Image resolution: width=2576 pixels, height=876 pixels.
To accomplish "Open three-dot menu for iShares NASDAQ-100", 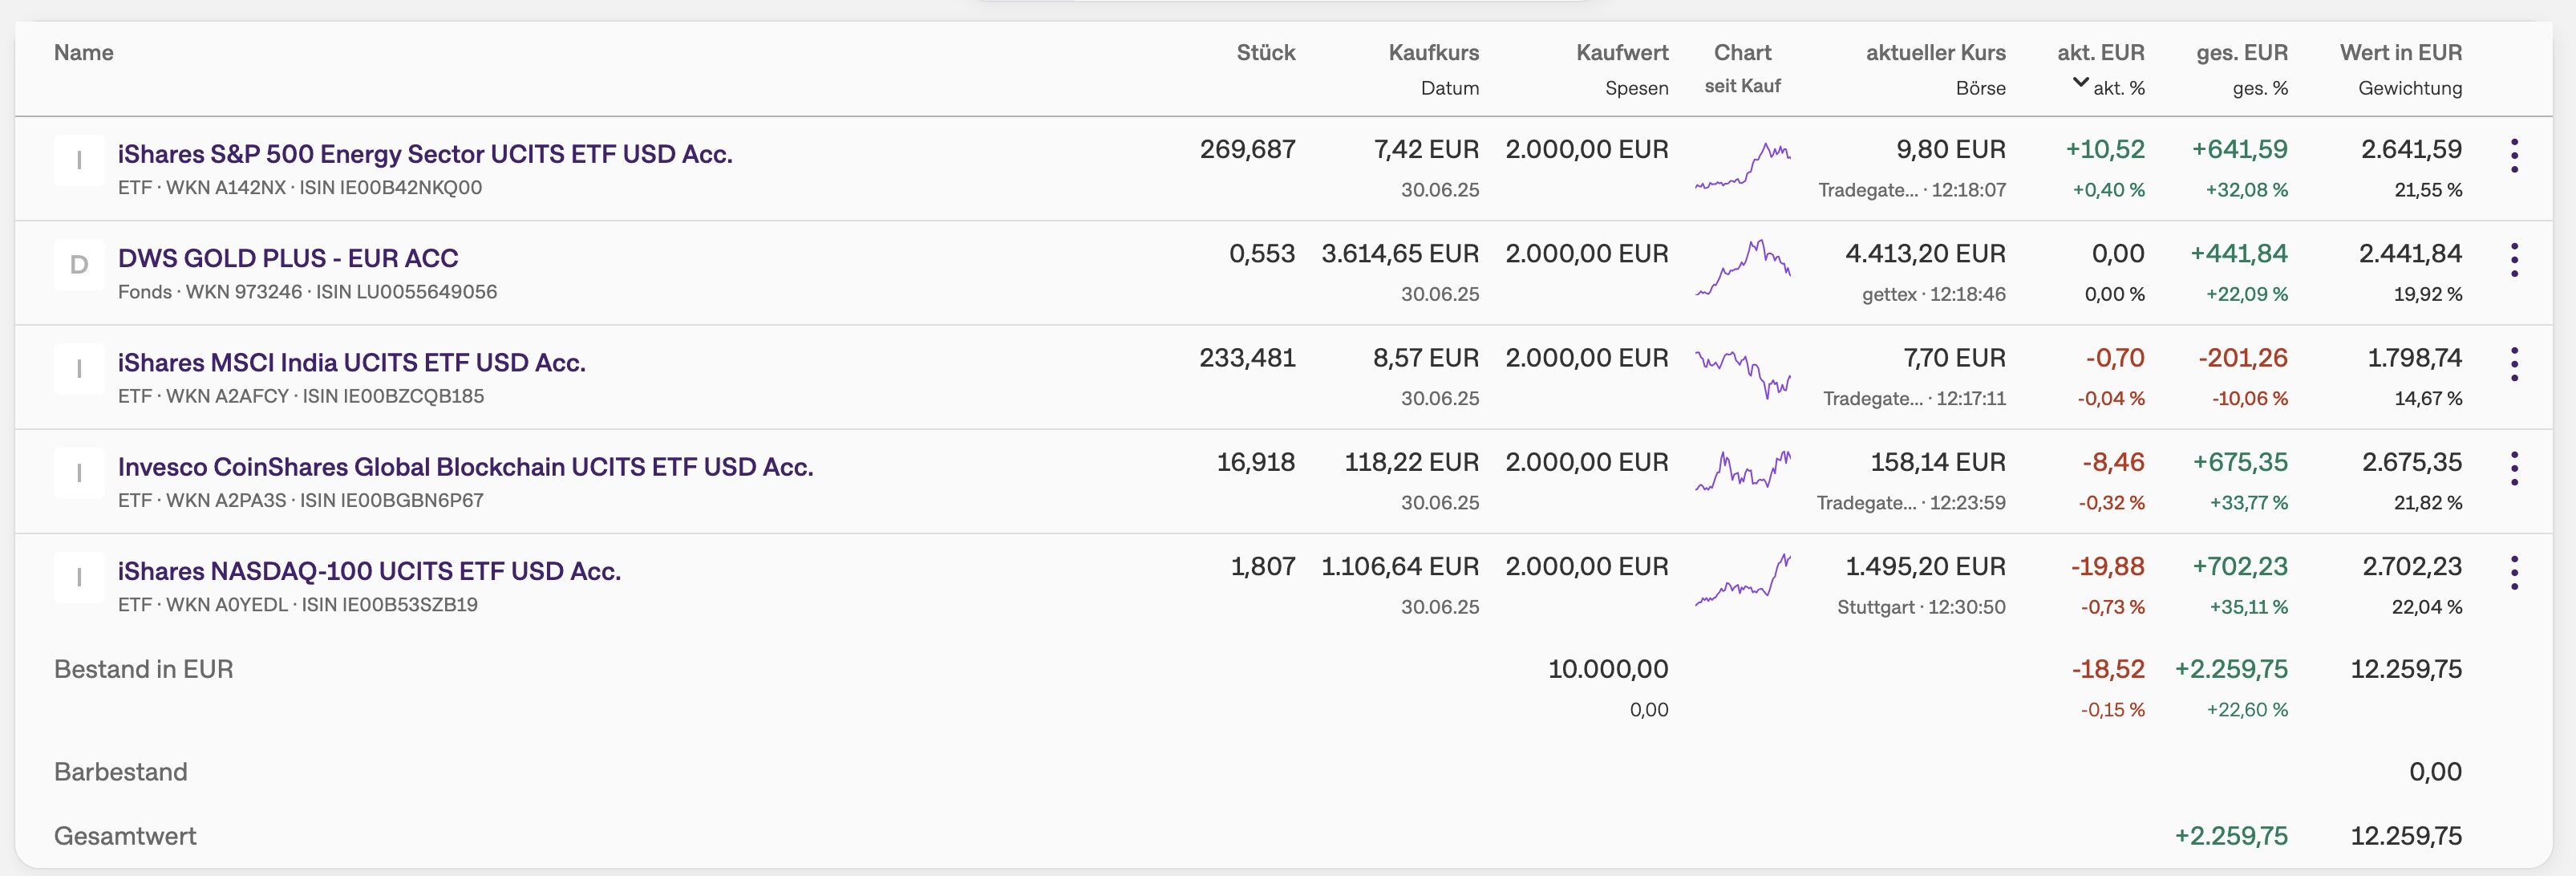I will (x=2514, y=573).
